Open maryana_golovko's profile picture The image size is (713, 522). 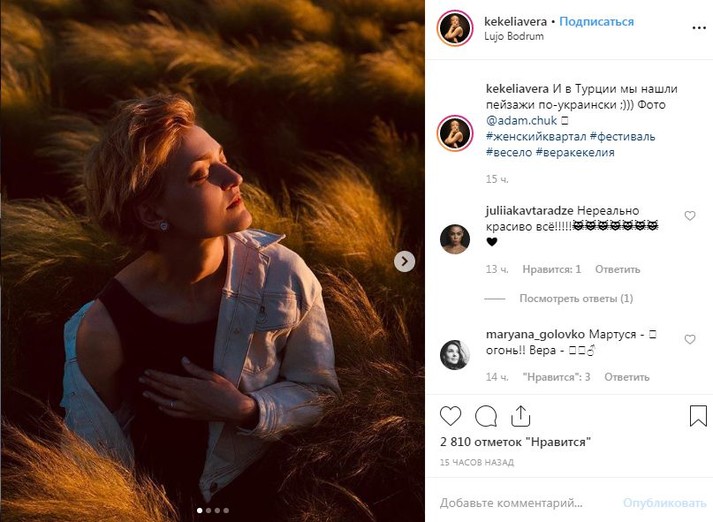455,354
